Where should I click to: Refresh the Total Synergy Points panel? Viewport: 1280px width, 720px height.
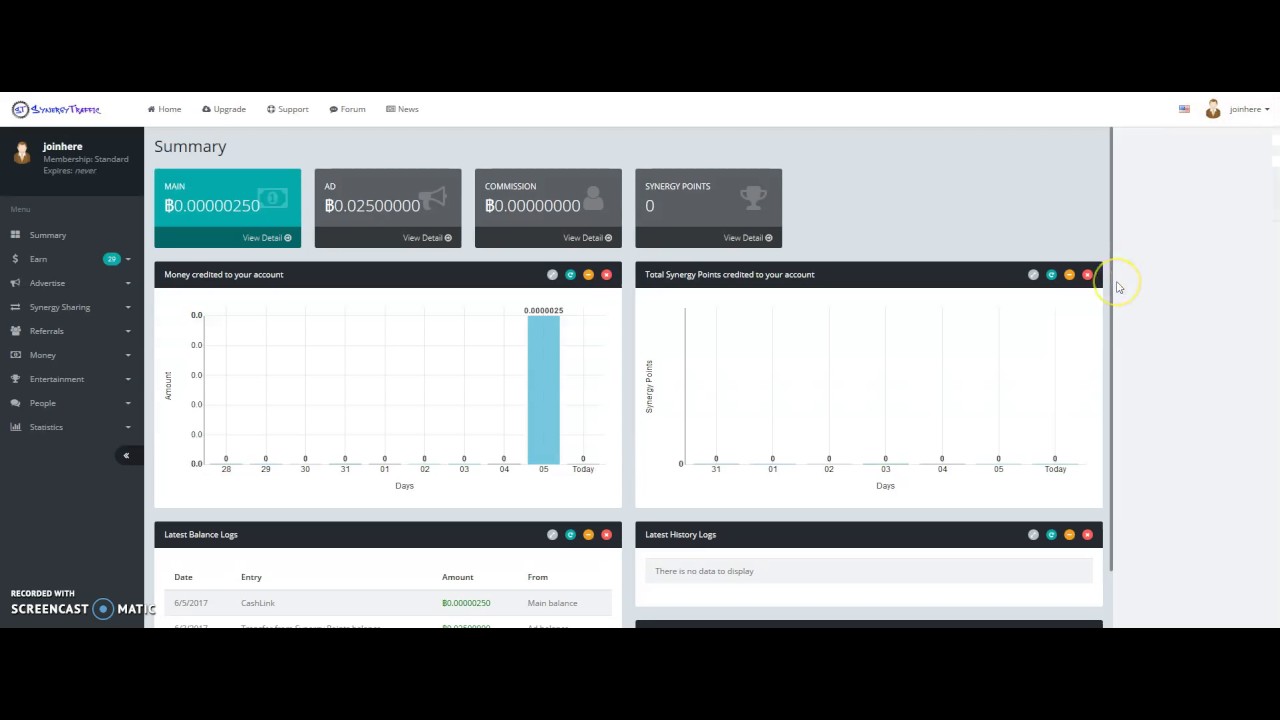[x=1051, y=275]
